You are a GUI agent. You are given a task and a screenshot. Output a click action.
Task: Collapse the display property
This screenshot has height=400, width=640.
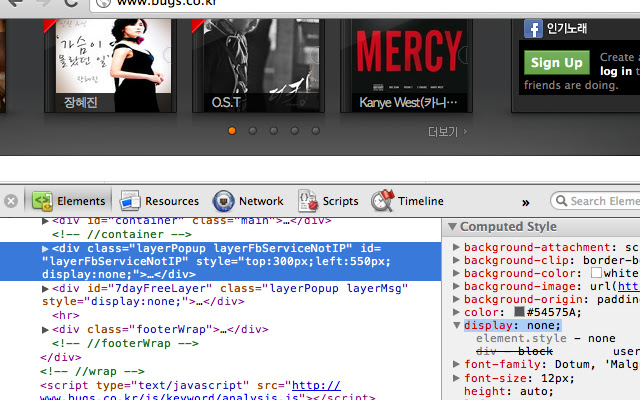click(456, 325)
